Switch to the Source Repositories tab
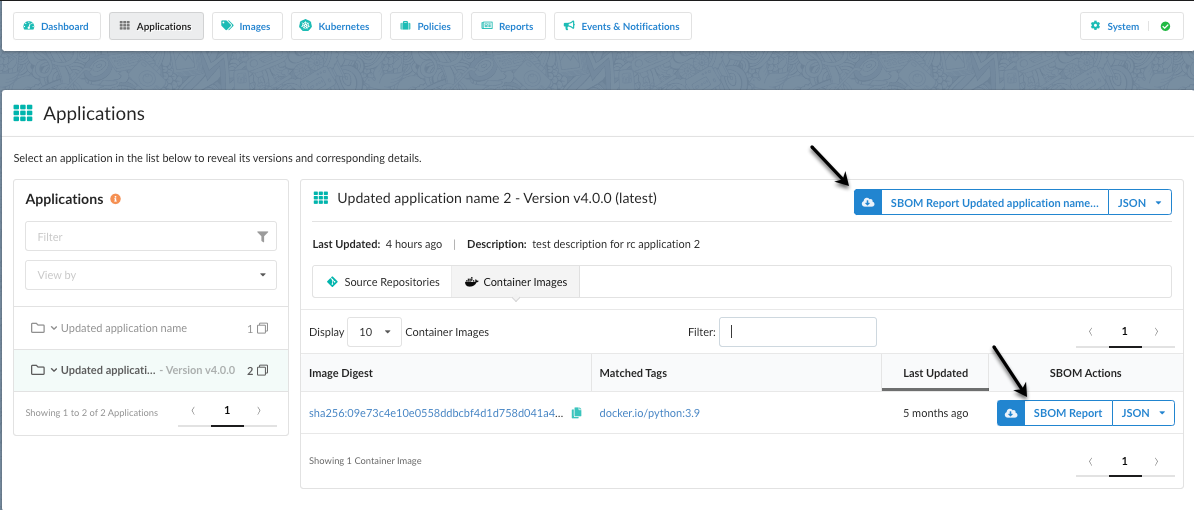This screenshot has width=1194, height=510. [x=382, y=282]
